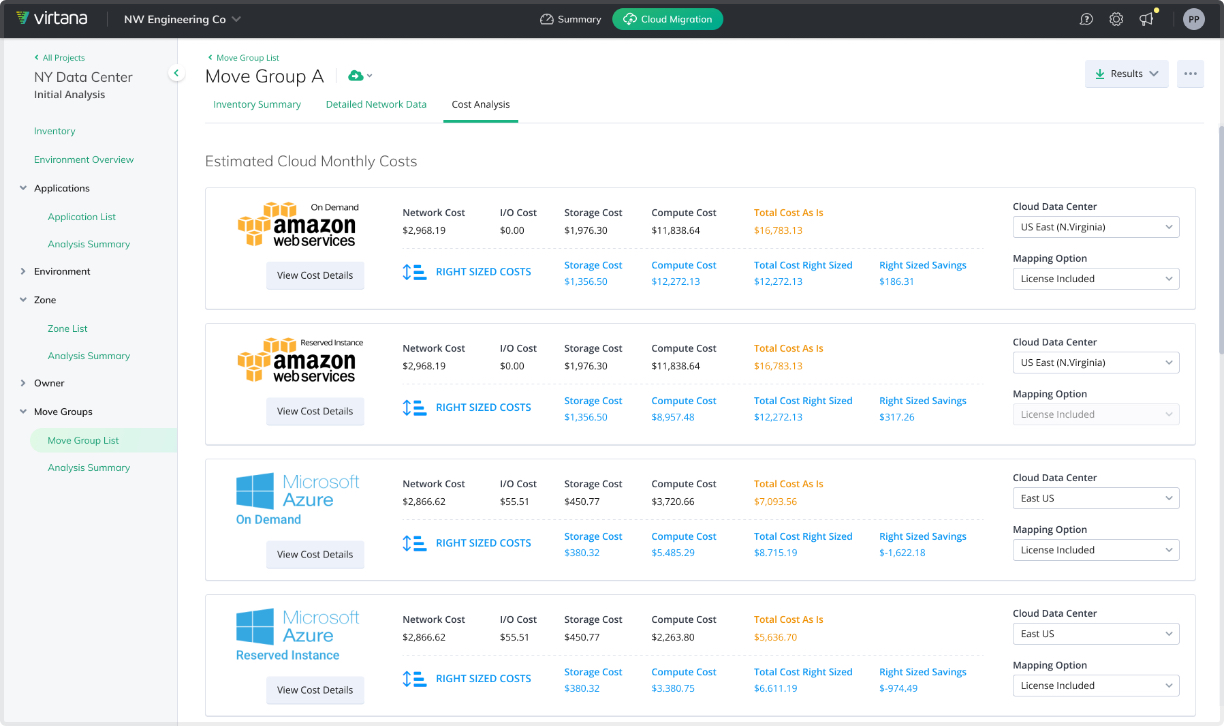This screenshot has height=726, width=1224.
Task: Click the Microsoft Azure On Demand logo
Action: 297,498
